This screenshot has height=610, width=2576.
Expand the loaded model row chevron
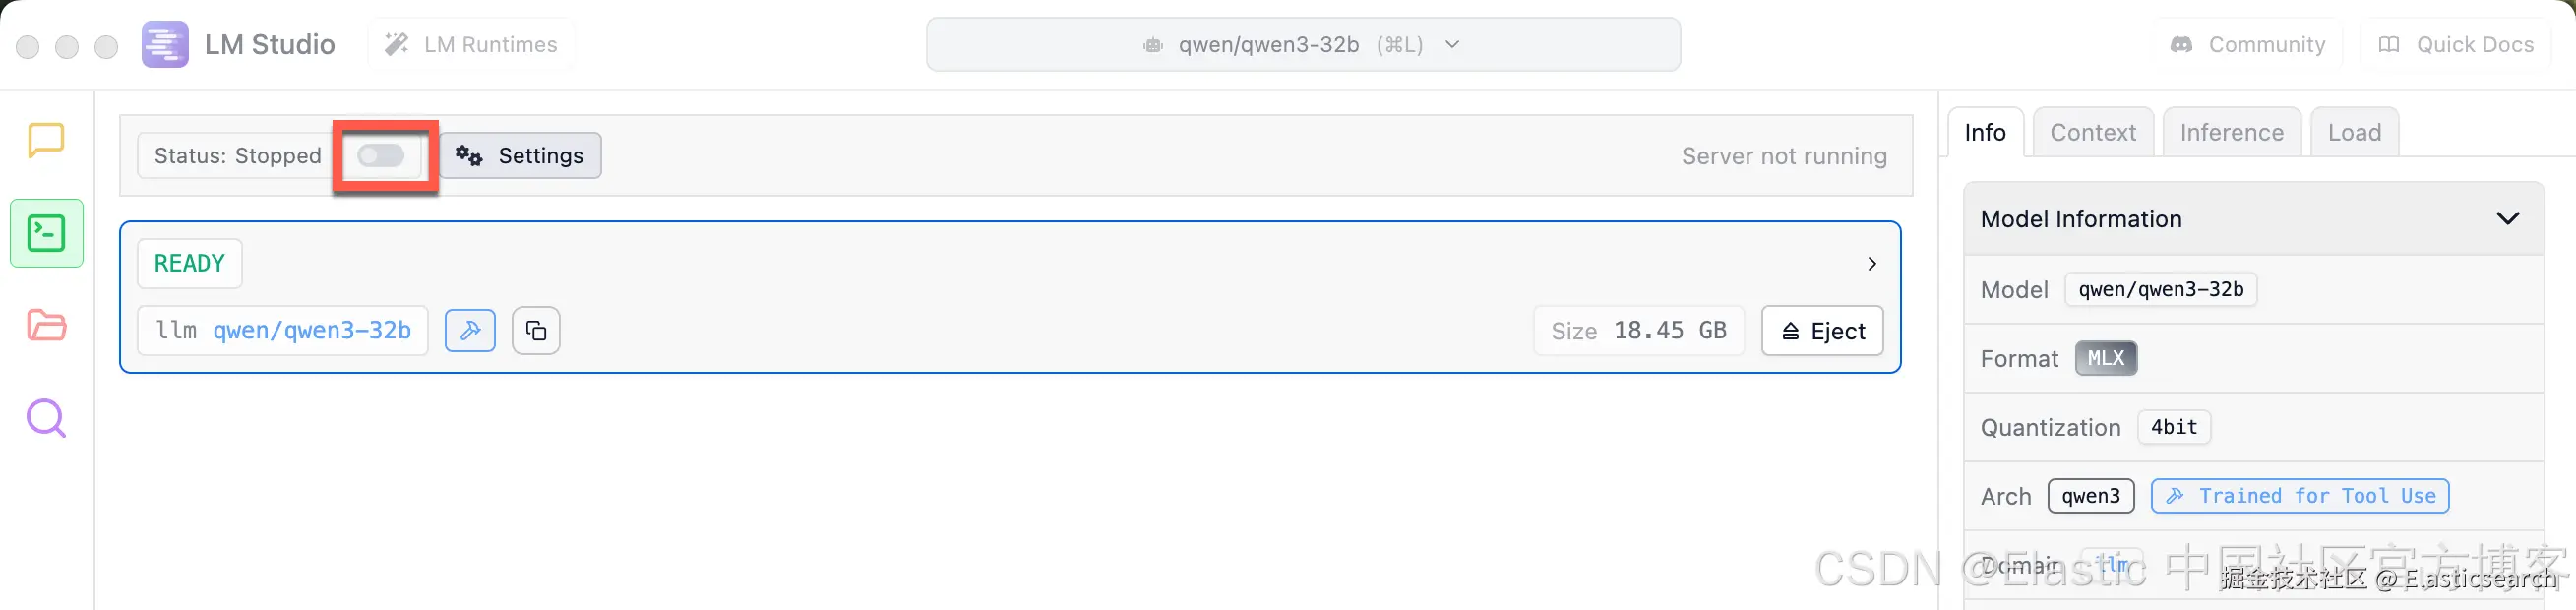click(1871, 264)
